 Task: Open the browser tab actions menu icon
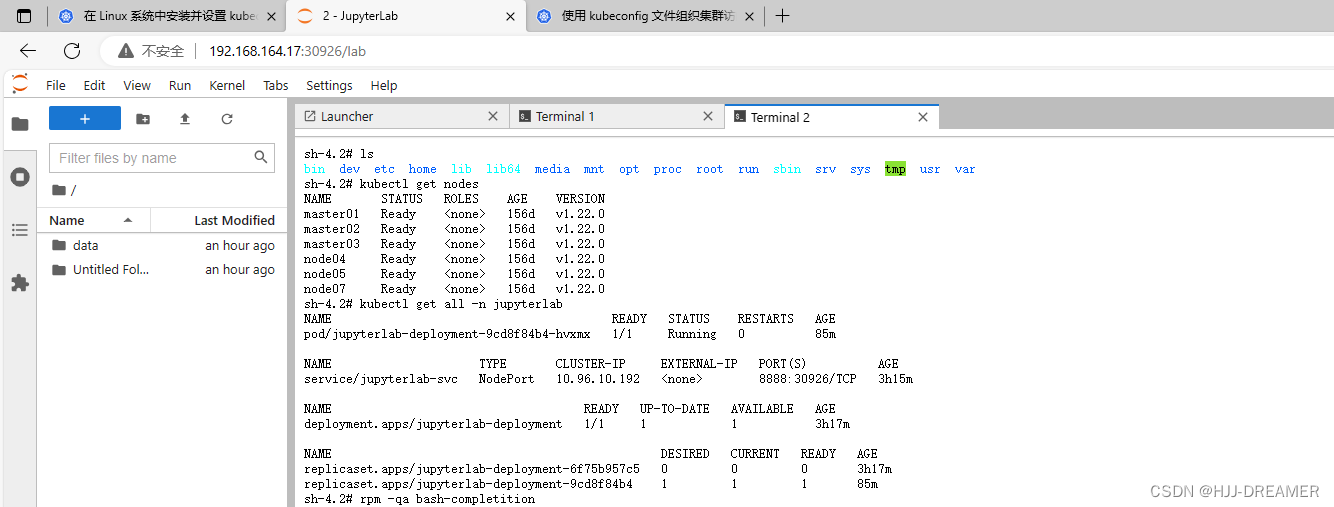(24, 16)
